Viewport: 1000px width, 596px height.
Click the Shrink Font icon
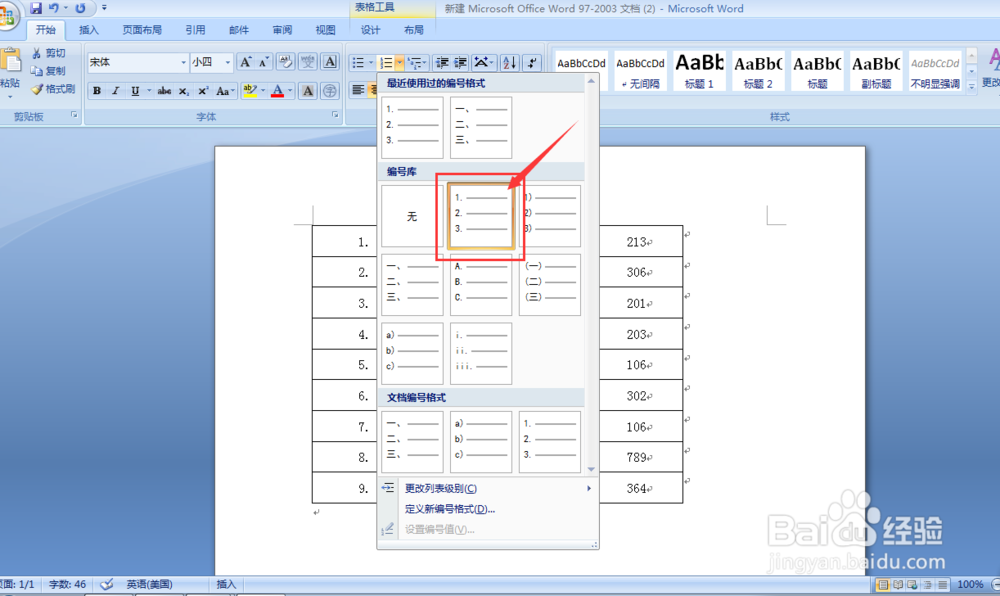(263, 62)
